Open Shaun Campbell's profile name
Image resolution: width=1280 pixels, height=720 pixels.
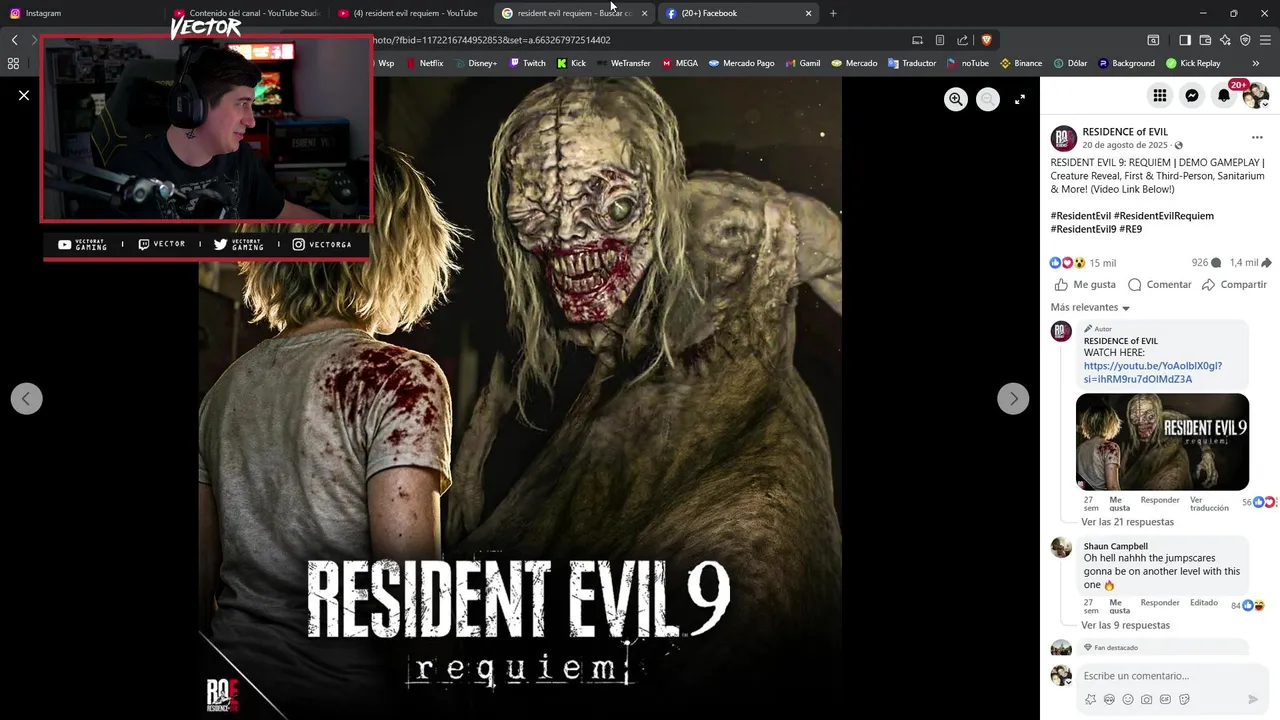tap(1116, 546)
